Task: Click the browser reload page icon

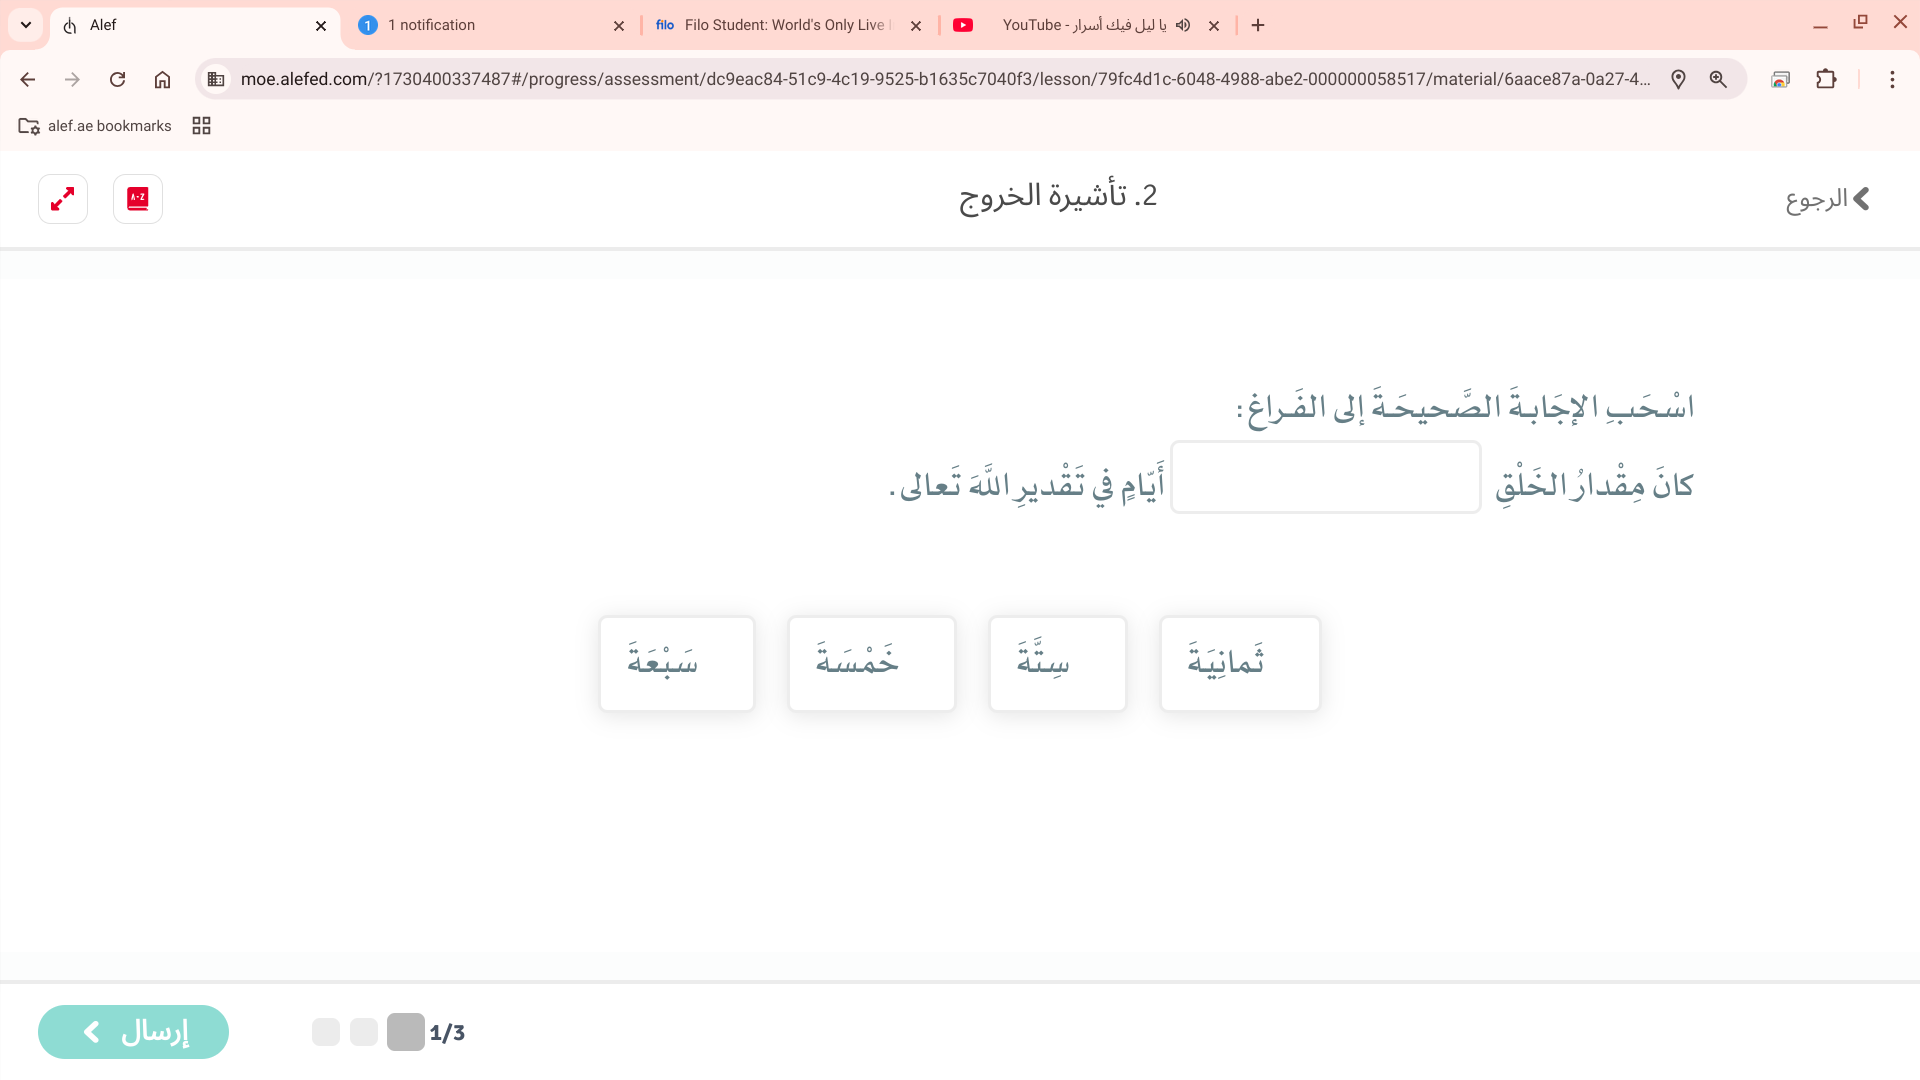Action: point(117,79)
